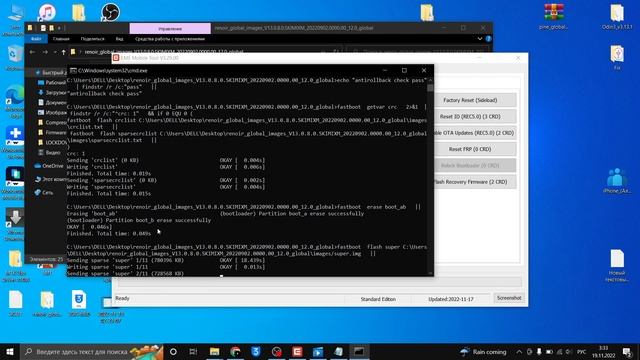
Task: Navigate back in File Explorer
Action: tap(32, 52)
